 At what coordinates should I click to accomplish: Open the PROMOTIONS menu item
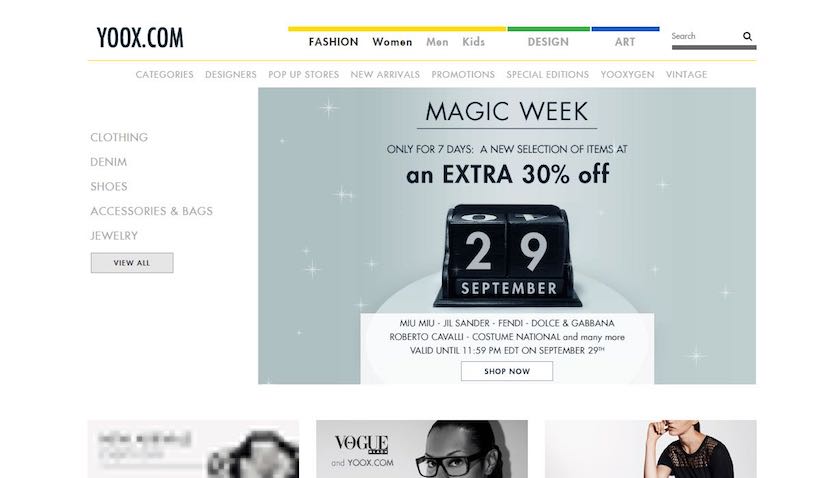pos(463,74)
